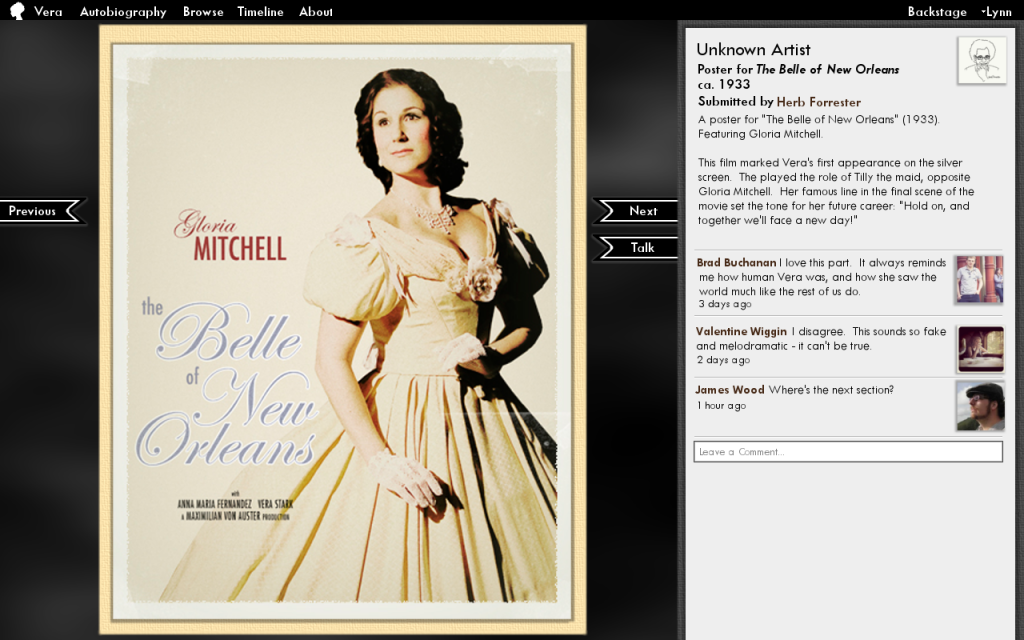1024x640 pixels.
Task: Open the Unknown Artist sketch portrait thumbnail
Action: pyautogui.click(x=982, y=60)
